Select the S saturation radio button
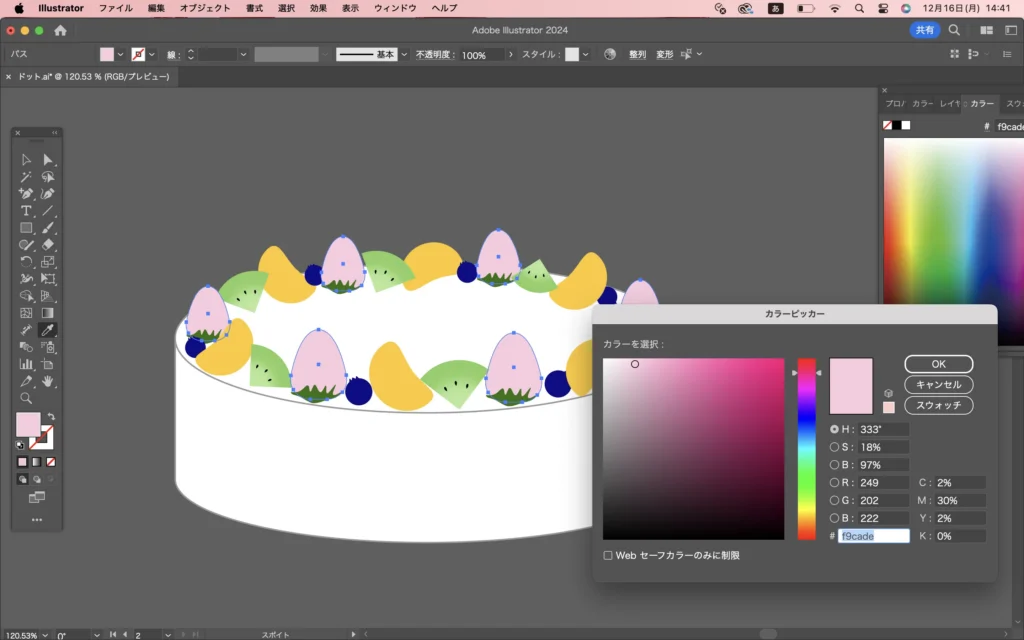The height and width of the screenshot is (640, 1024). click(x=835, y=447)
